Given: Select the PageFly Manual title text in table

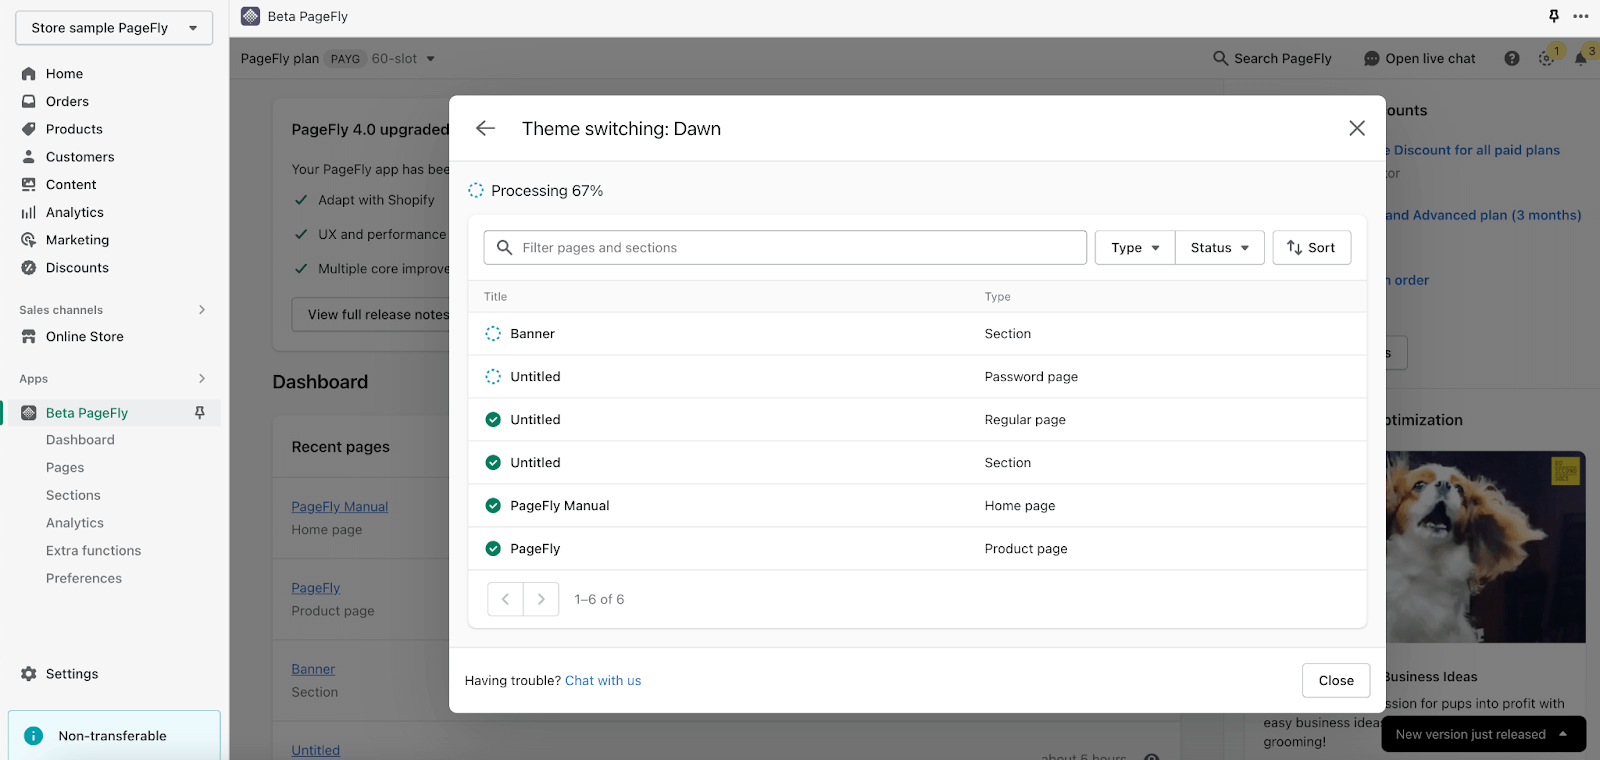Looking at the screenshot, I should (x=560, y=506).
